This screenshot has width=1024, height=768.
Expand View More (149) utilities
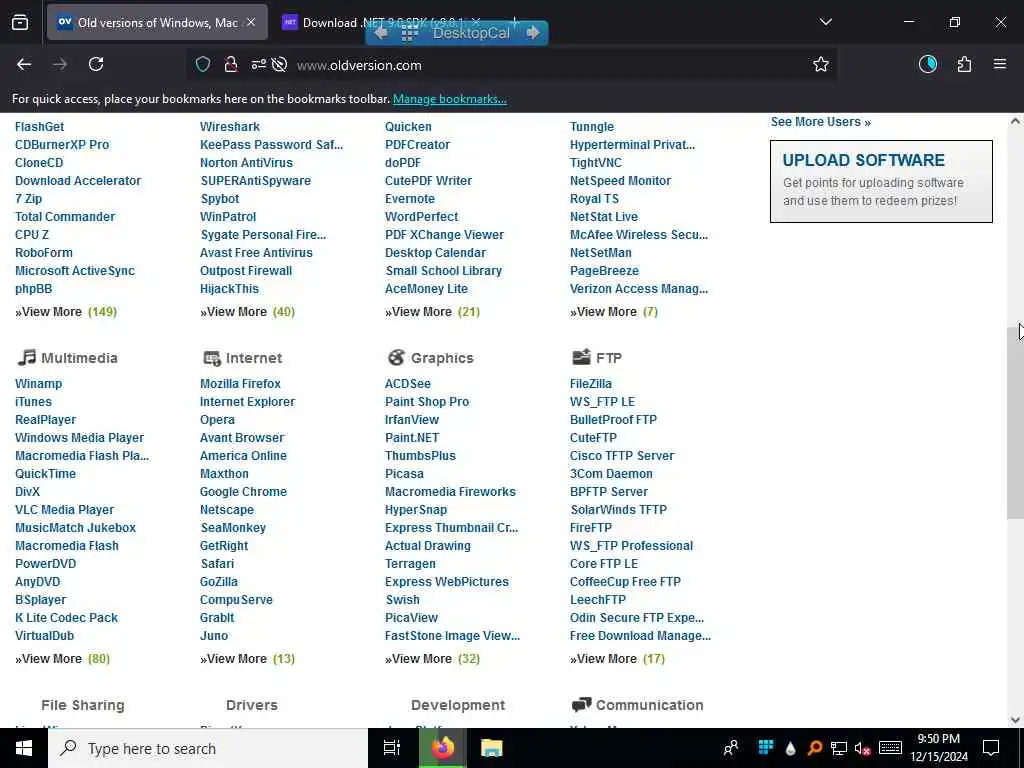point(66,312)
